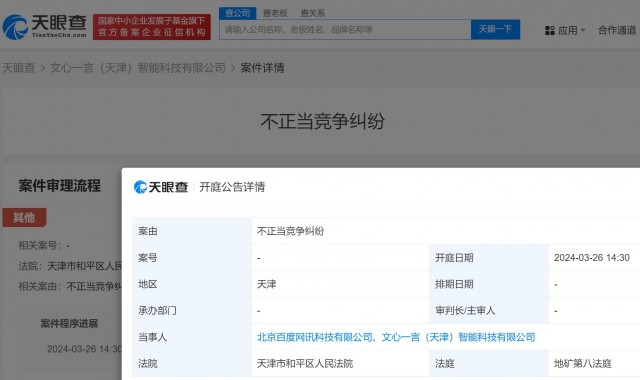Open the 北京百度网讯科技有限公司 party link
This screenshot has height=380, width=640.
tap(314, 337)
